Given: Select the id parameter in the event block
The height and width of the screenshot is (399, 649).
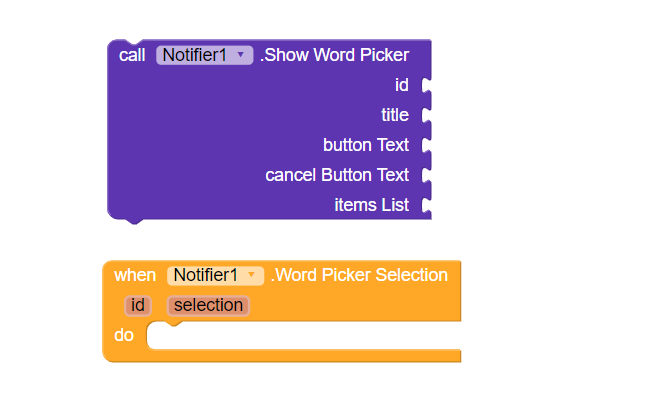Looking at the screenshot, I should coord(138,305).
